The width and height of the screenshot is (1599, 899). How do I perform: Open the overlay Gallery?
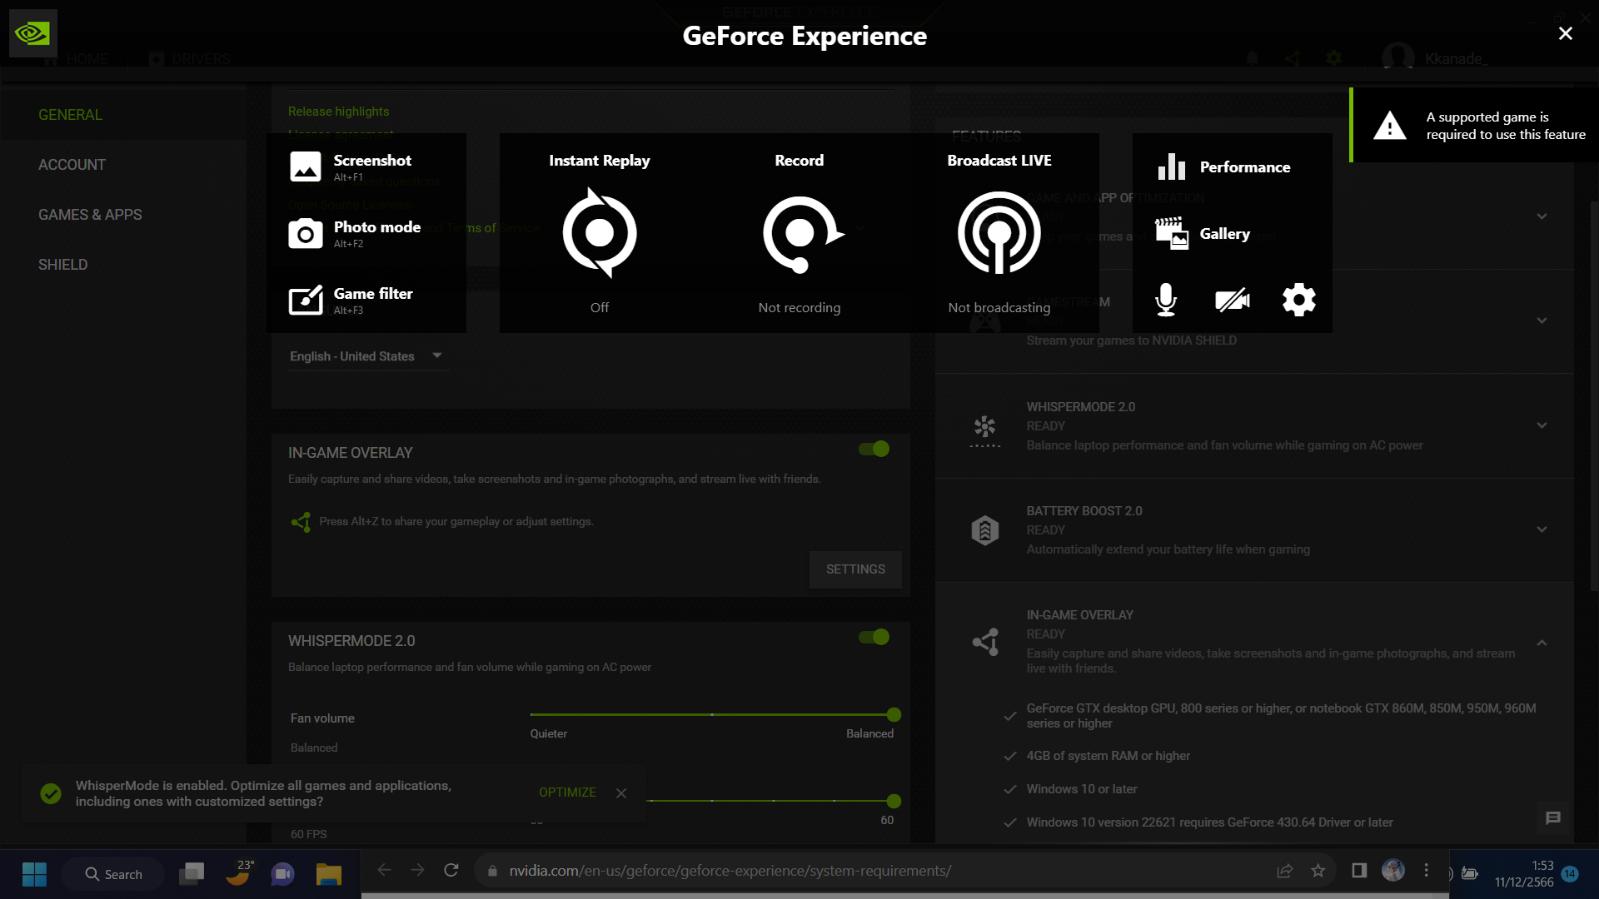coord(1203,233)
